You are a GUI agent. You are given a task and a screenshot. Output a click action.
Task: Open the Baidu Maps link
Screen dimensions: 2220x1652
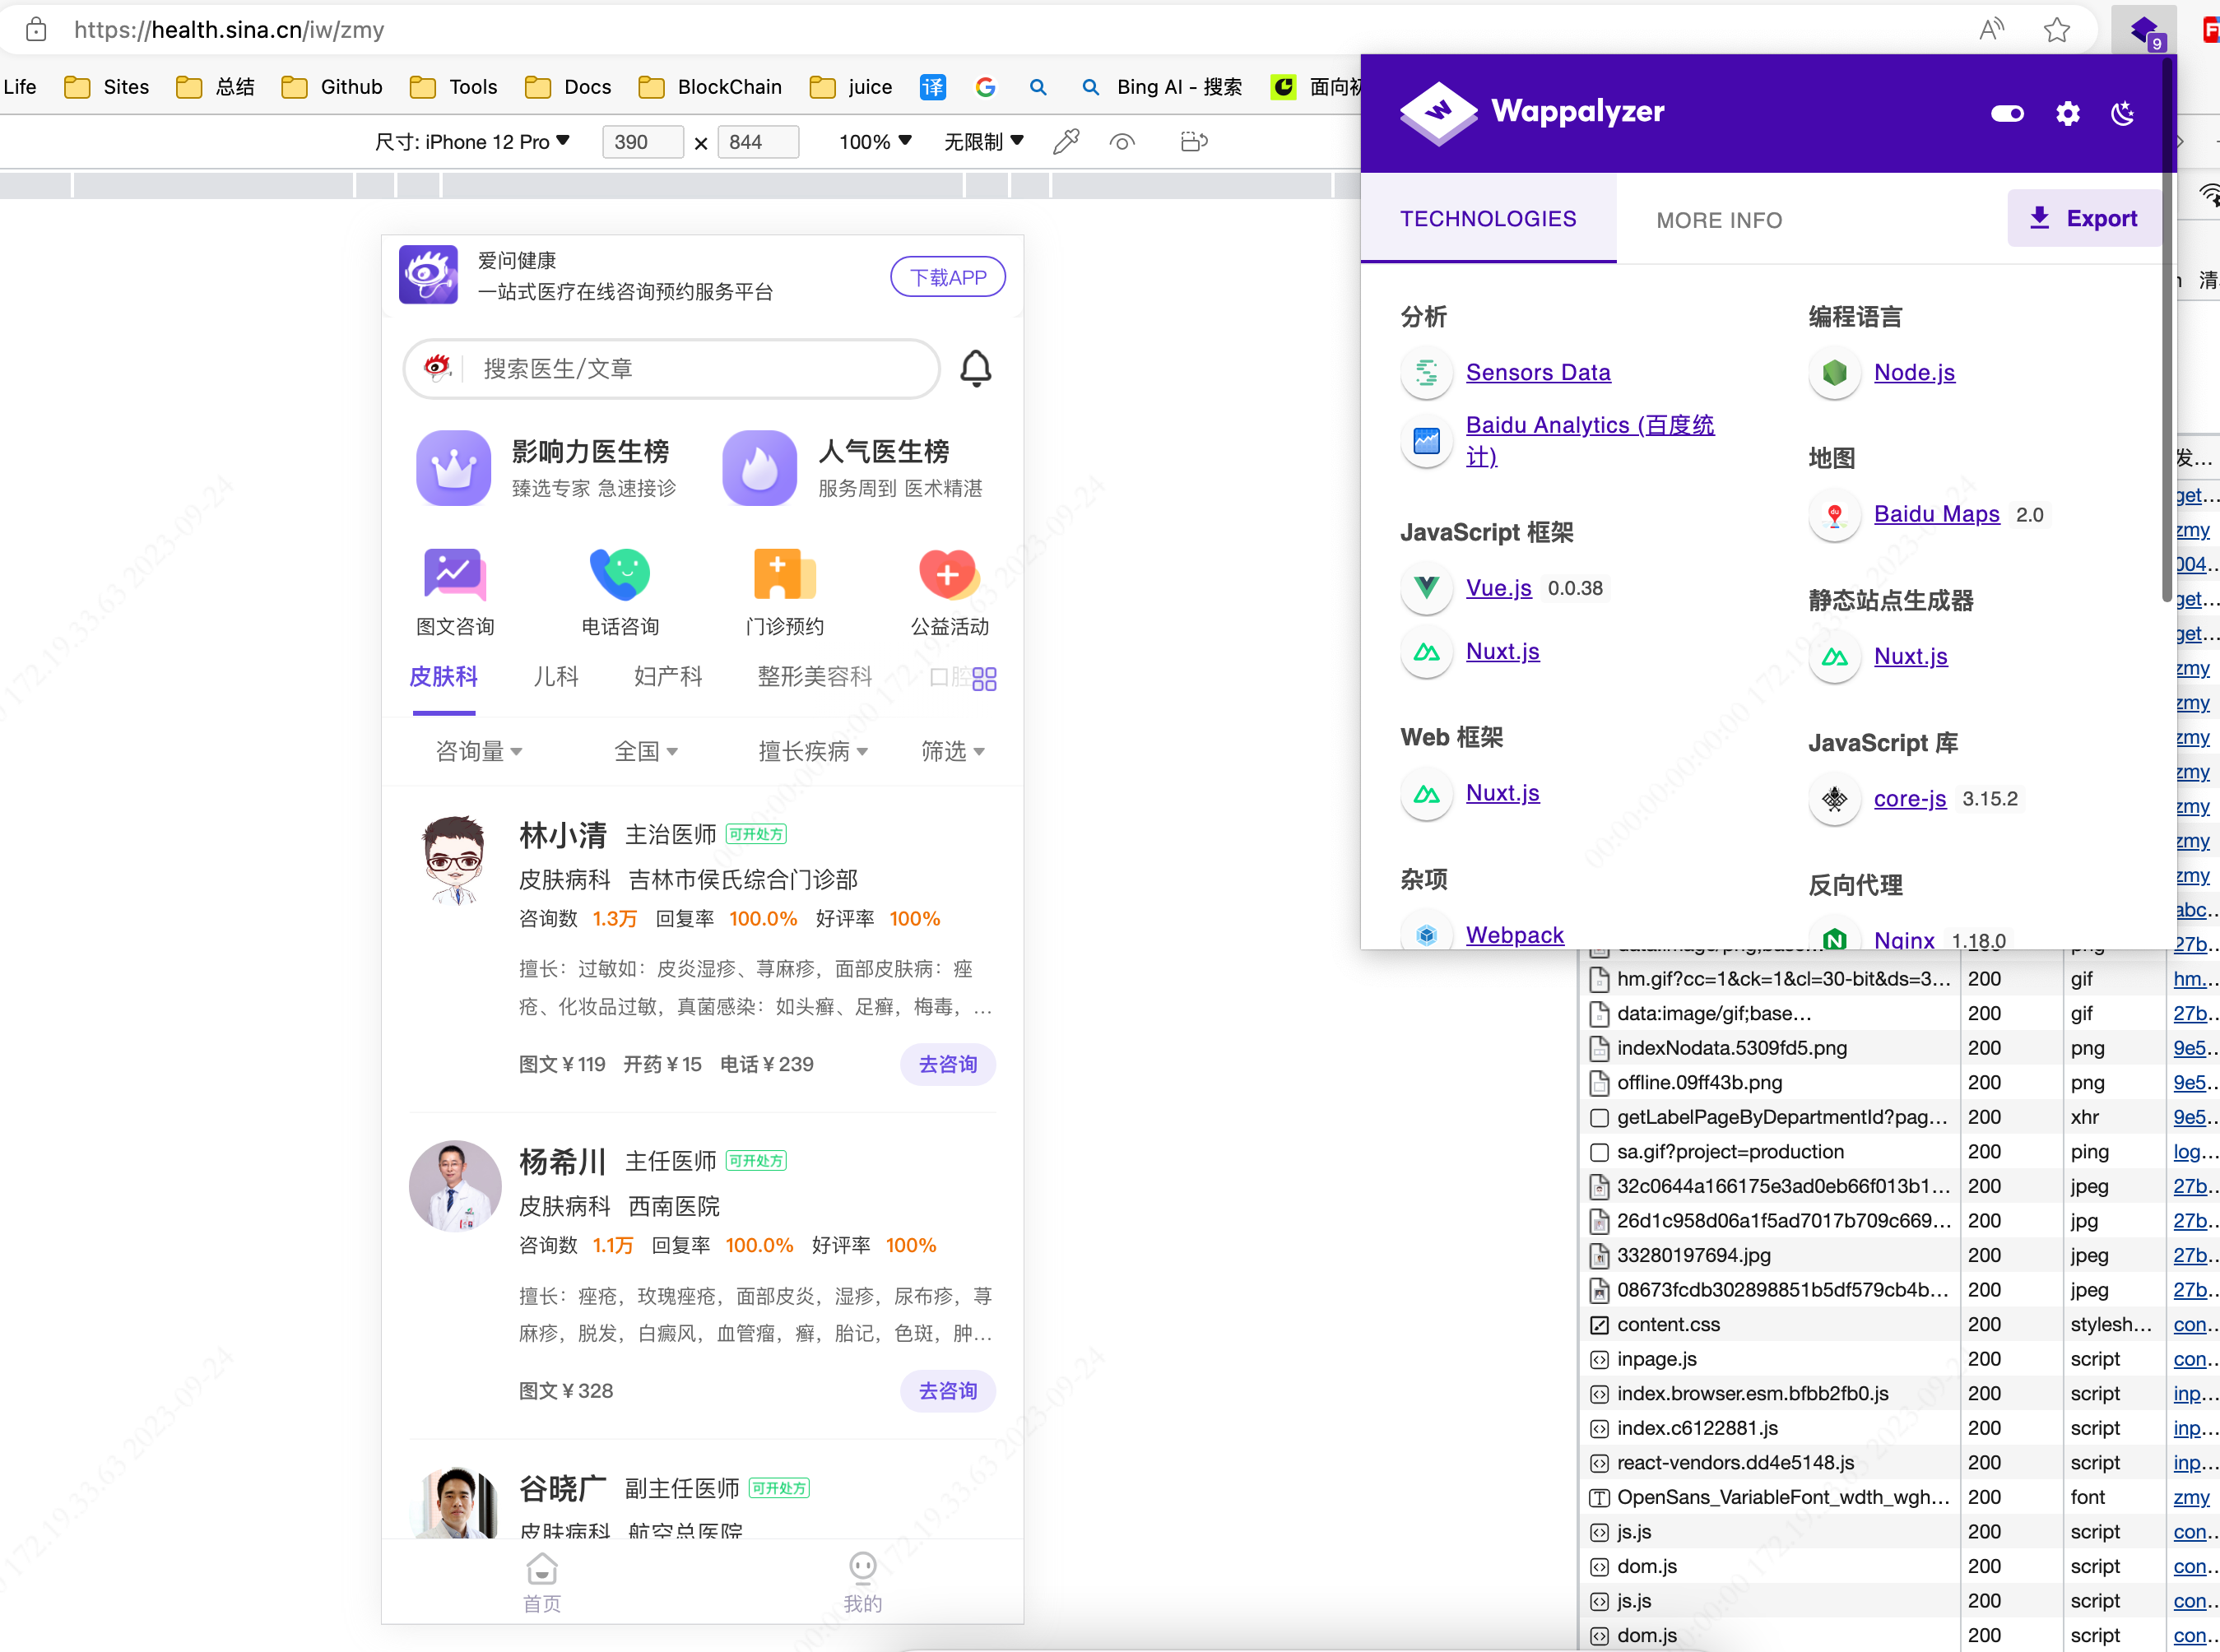[x=1936, y=514]
